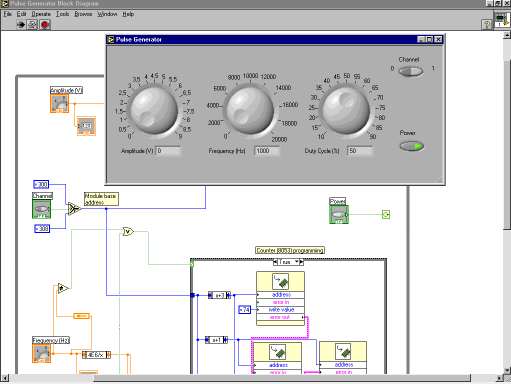
Task: Open the Tools menu
Action: coord(62,14)
